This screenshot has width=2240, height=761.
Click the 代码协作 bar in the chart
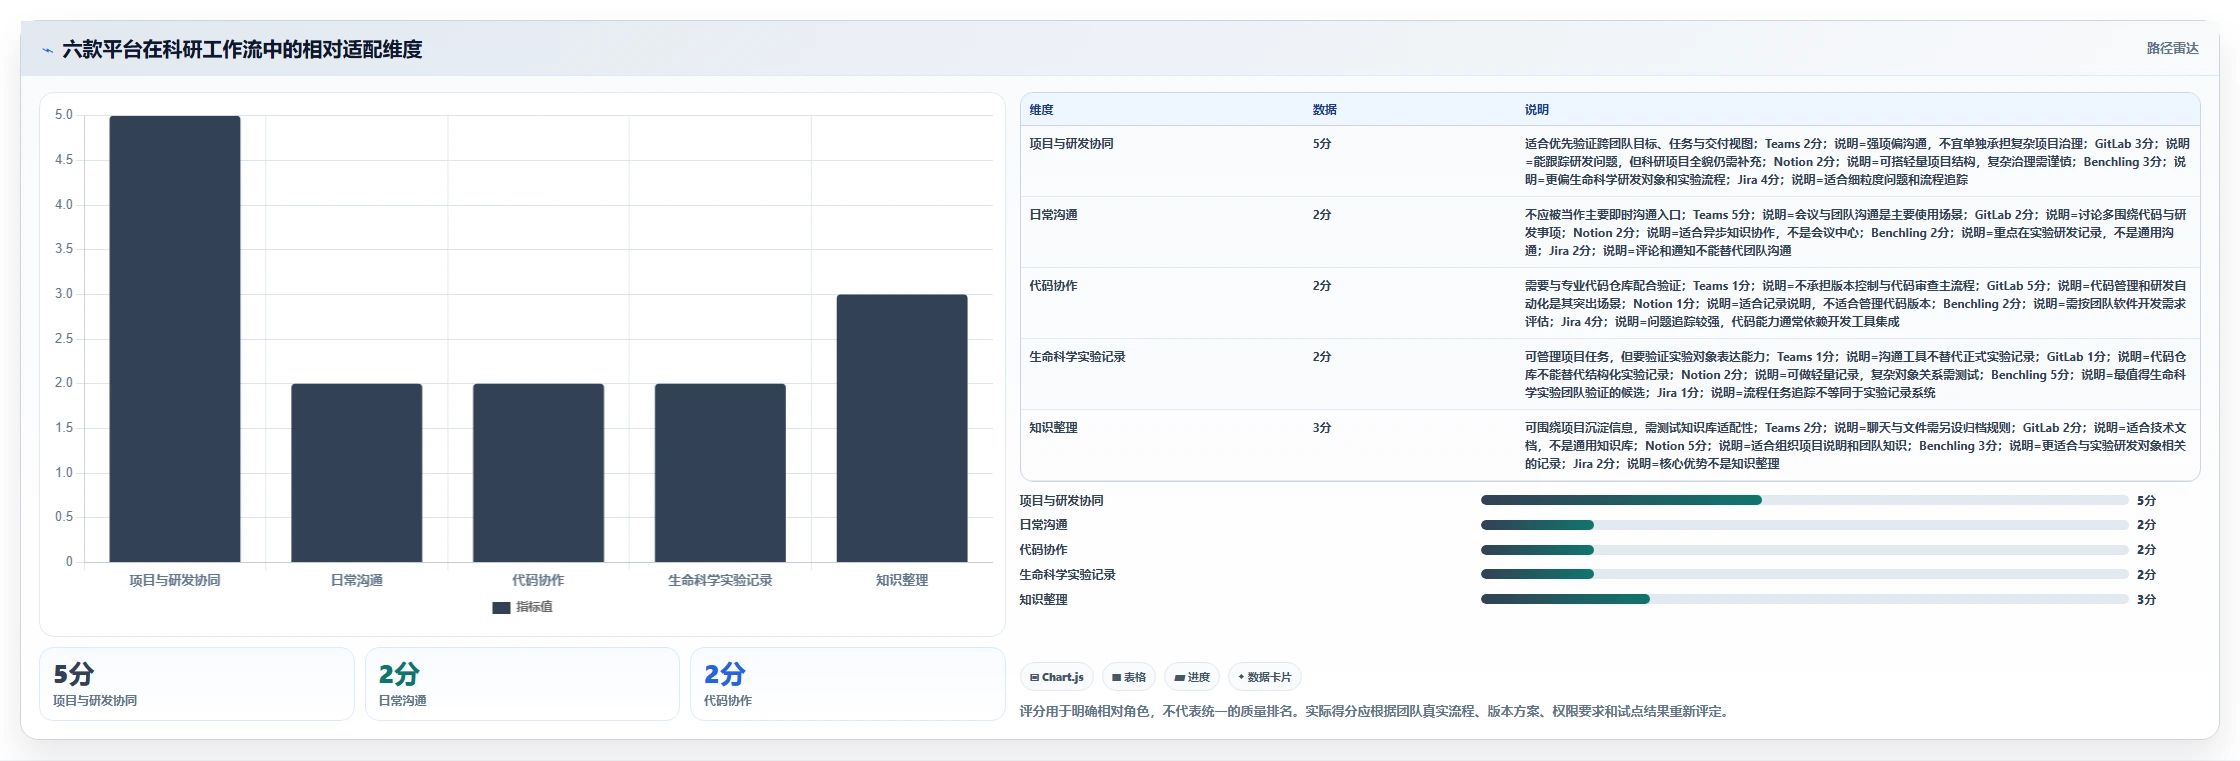tap(538, 473)
